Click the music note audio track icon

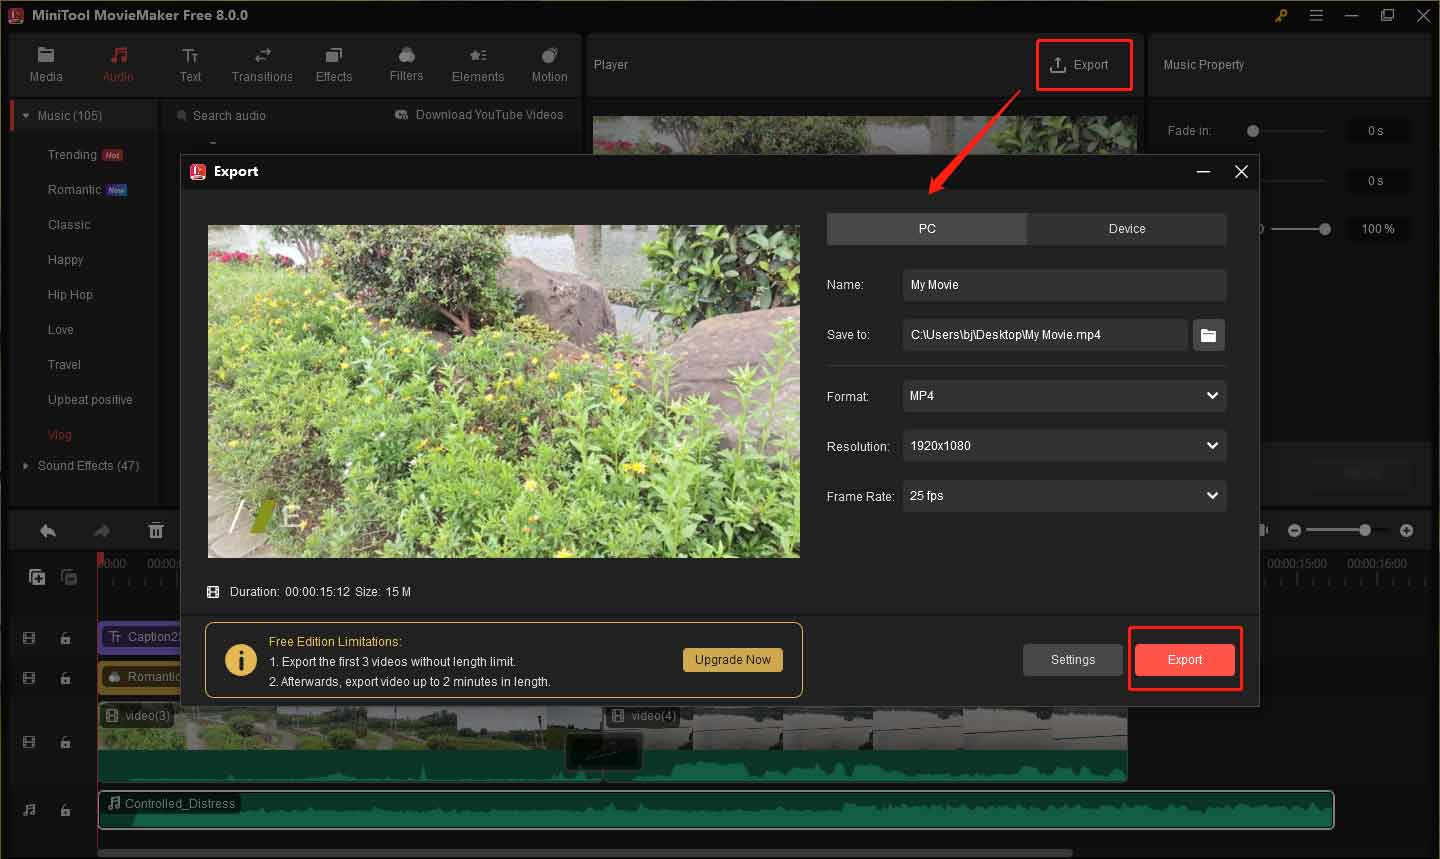(29, 810)
